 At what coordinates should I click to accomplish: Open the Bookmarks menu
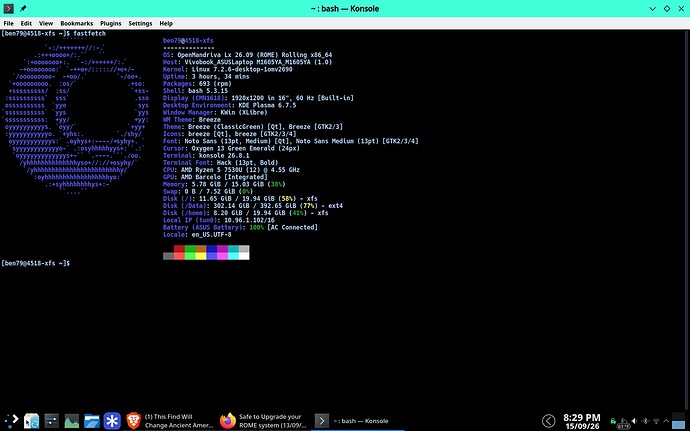[x=77, y=23]
